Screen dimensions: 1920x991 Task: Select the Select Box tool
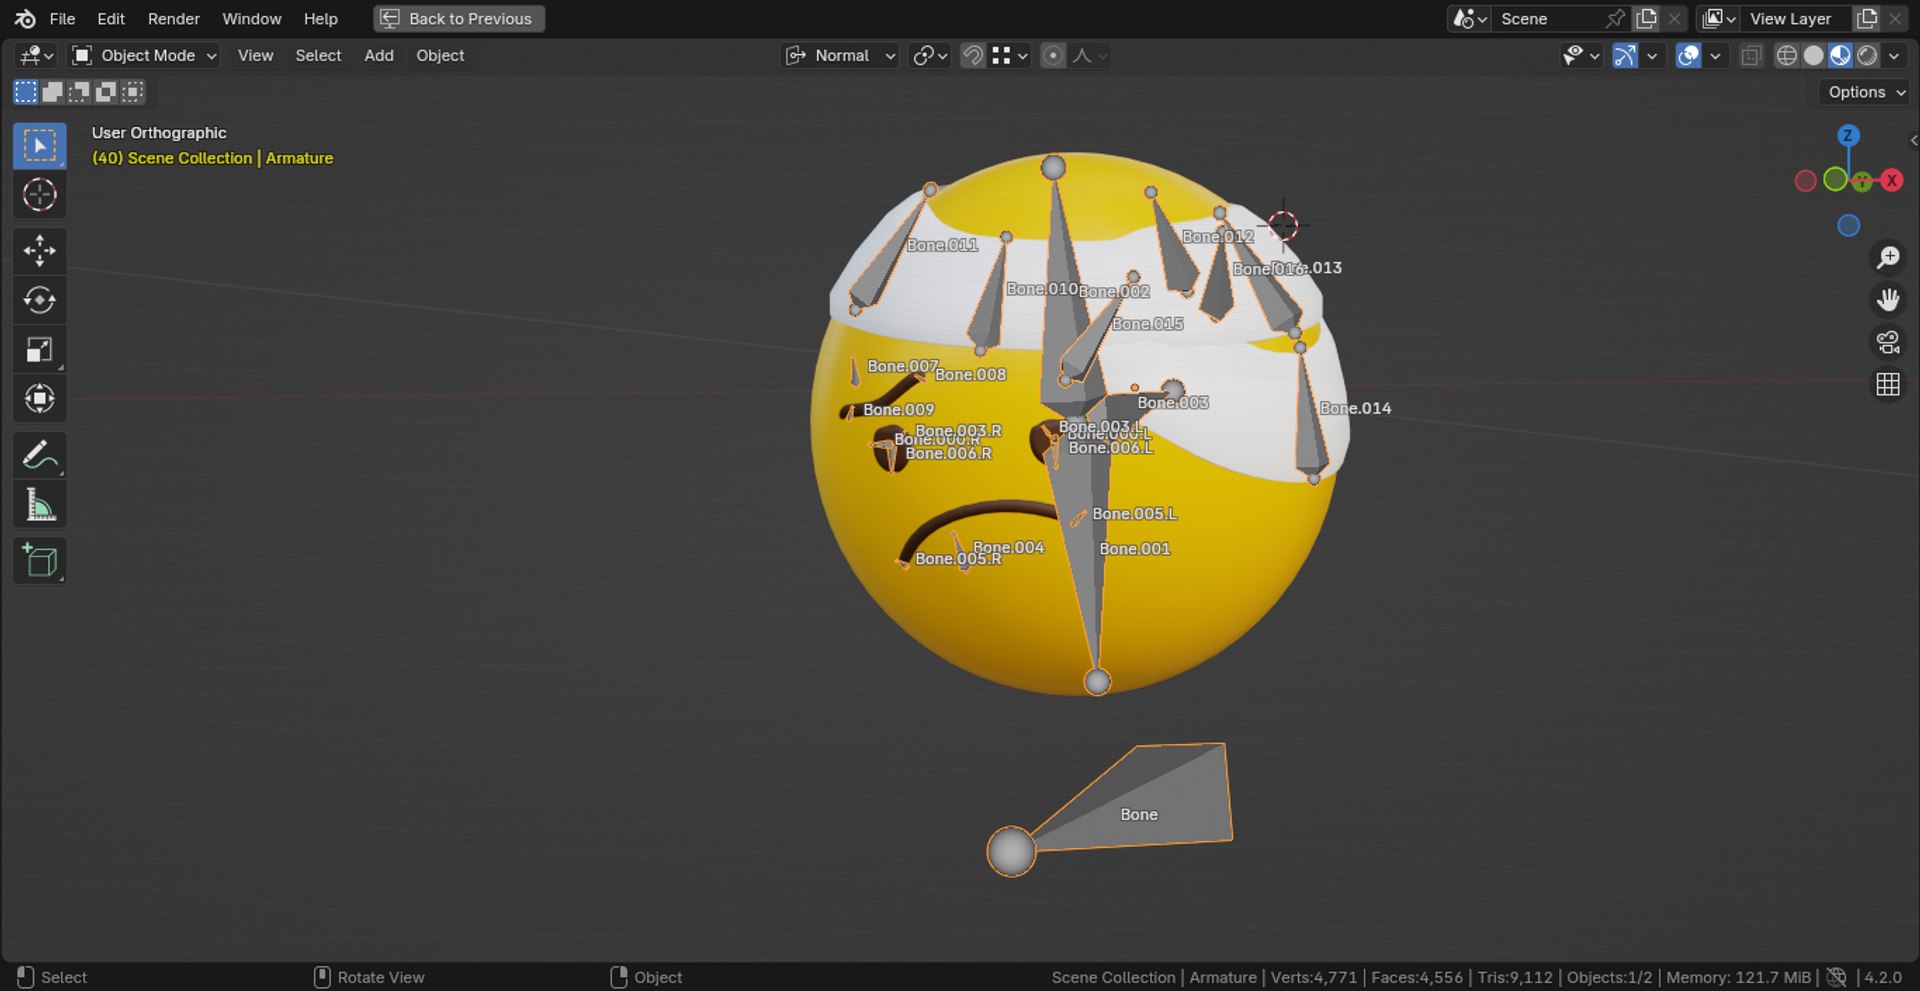(x=40, y=146)
